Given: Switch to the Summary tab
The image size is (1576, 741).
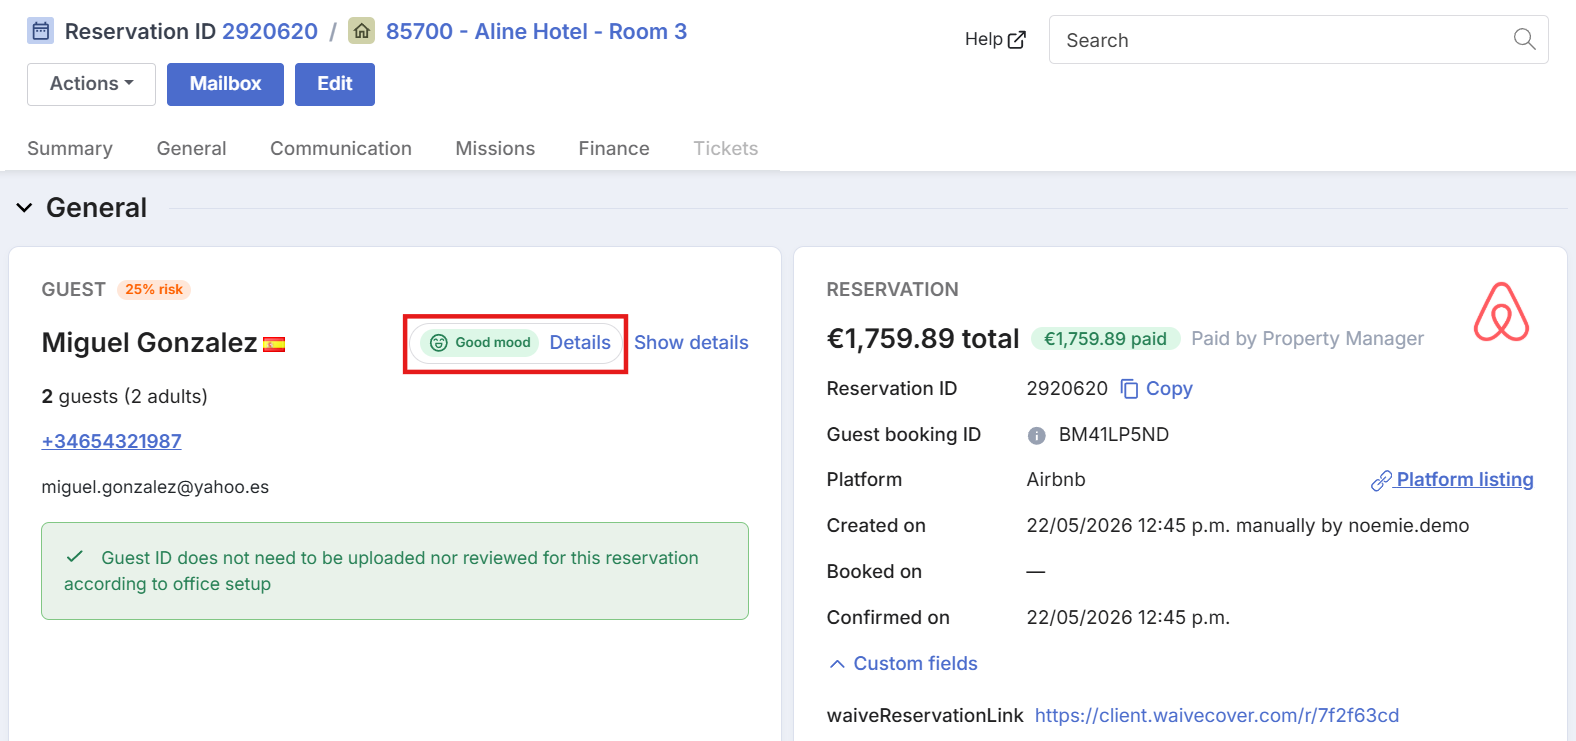Looking at the screenshot, I should click(70, 148).
